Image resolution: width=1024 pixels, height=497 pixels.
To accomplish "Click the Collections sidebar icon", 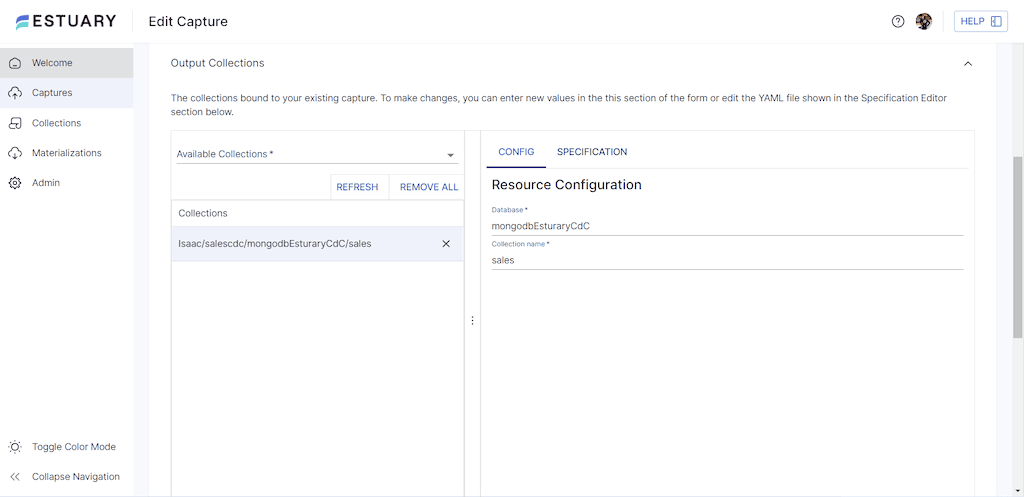I will pyautogui.click(x=15, y=123).
